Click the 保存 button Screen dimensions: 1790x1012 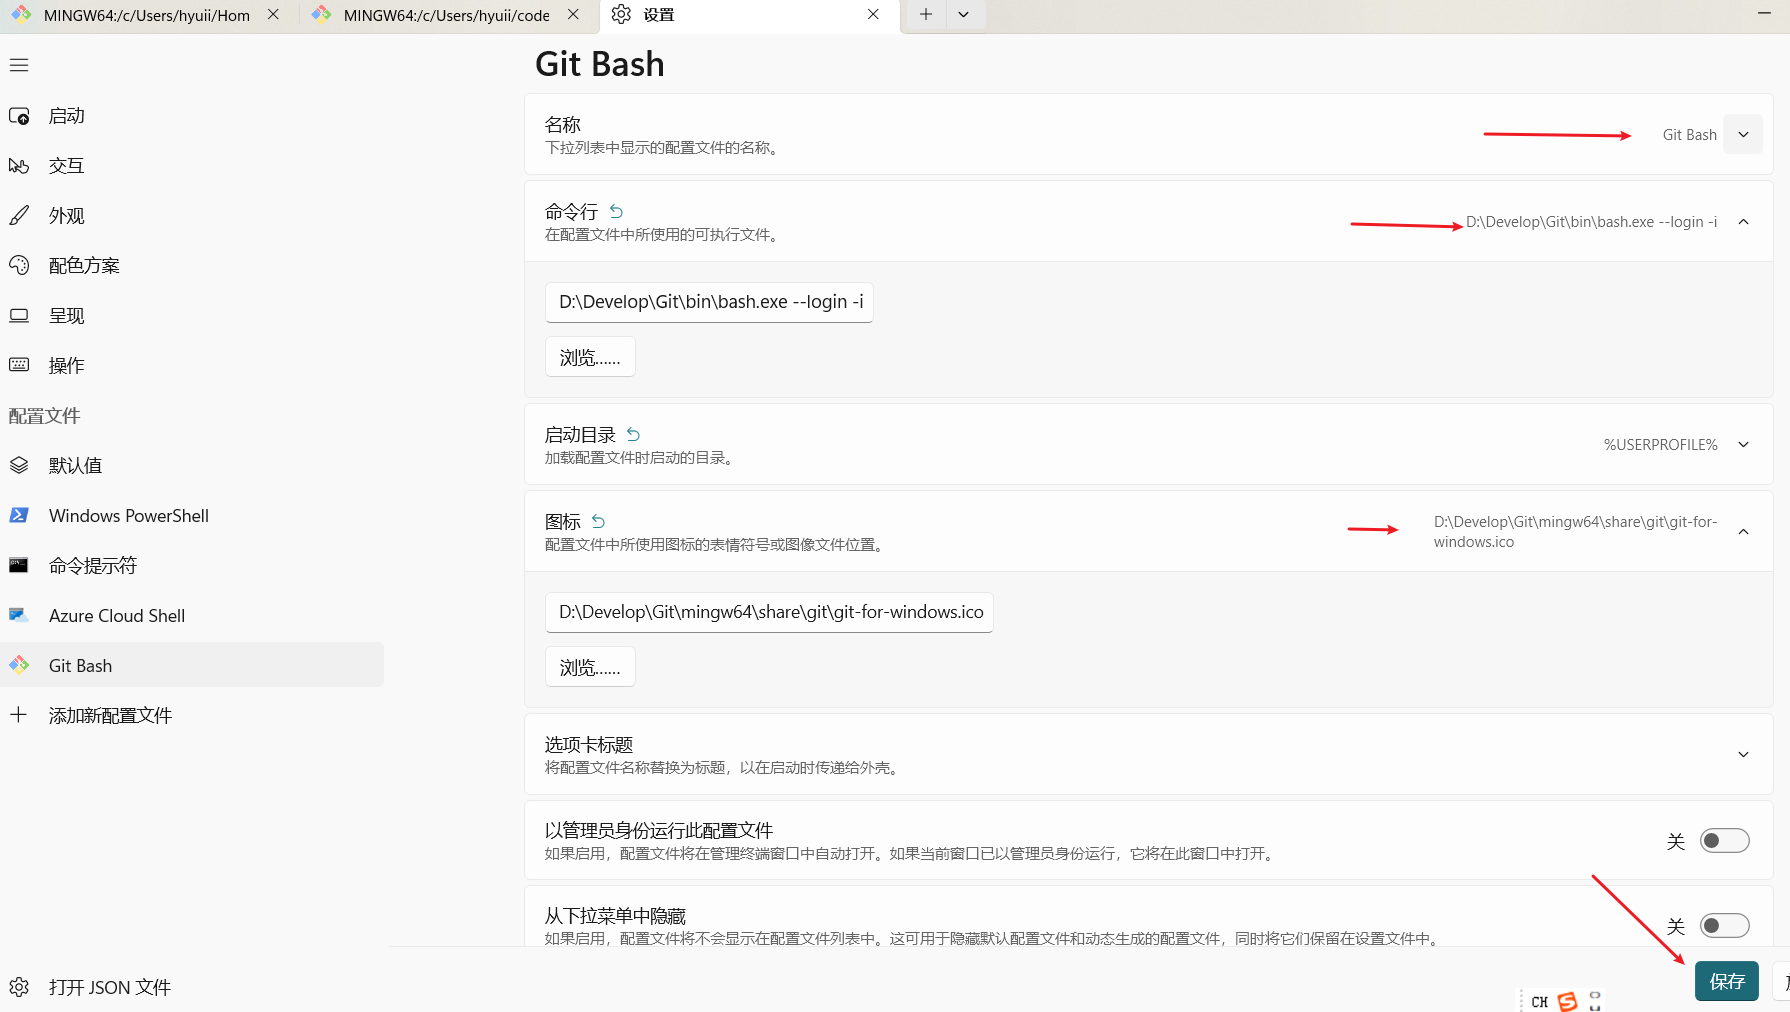point(1727,982)
